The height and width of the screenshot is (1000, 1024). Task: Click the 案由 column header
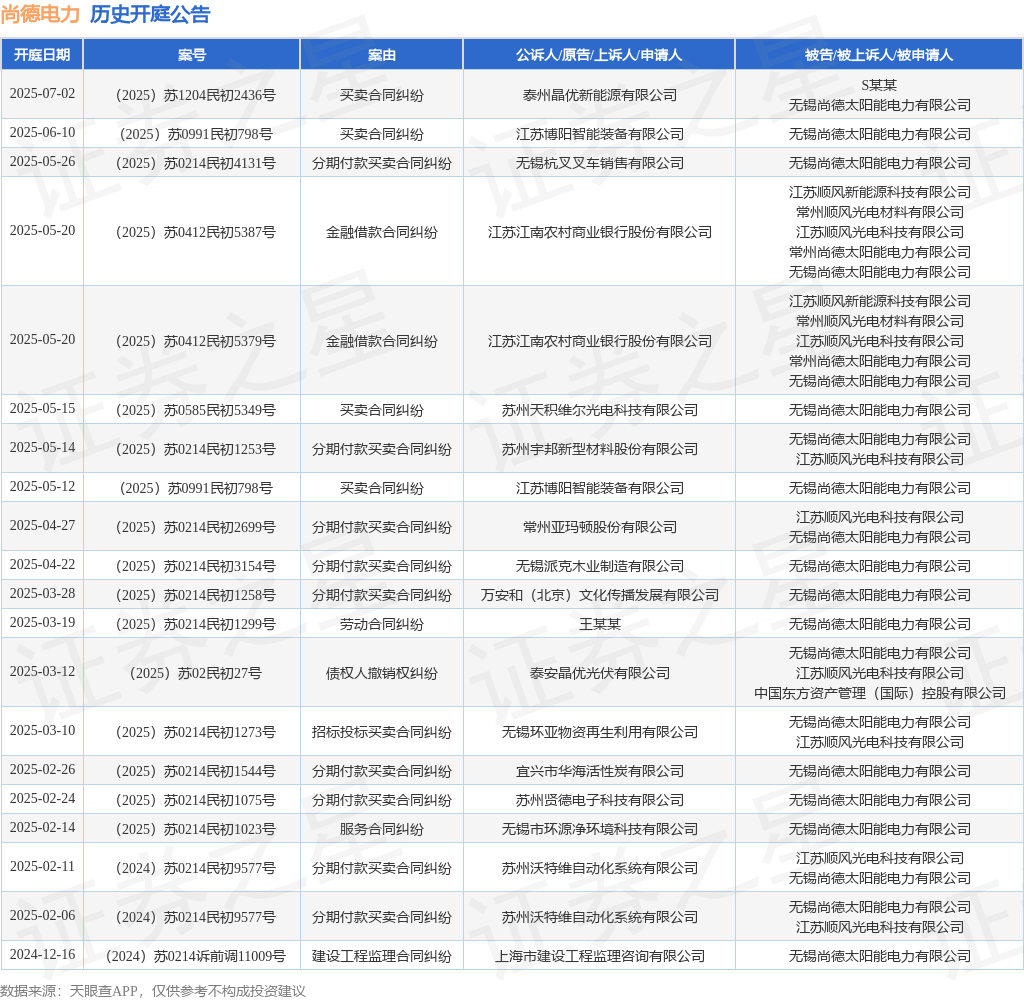tap(381, 55)
